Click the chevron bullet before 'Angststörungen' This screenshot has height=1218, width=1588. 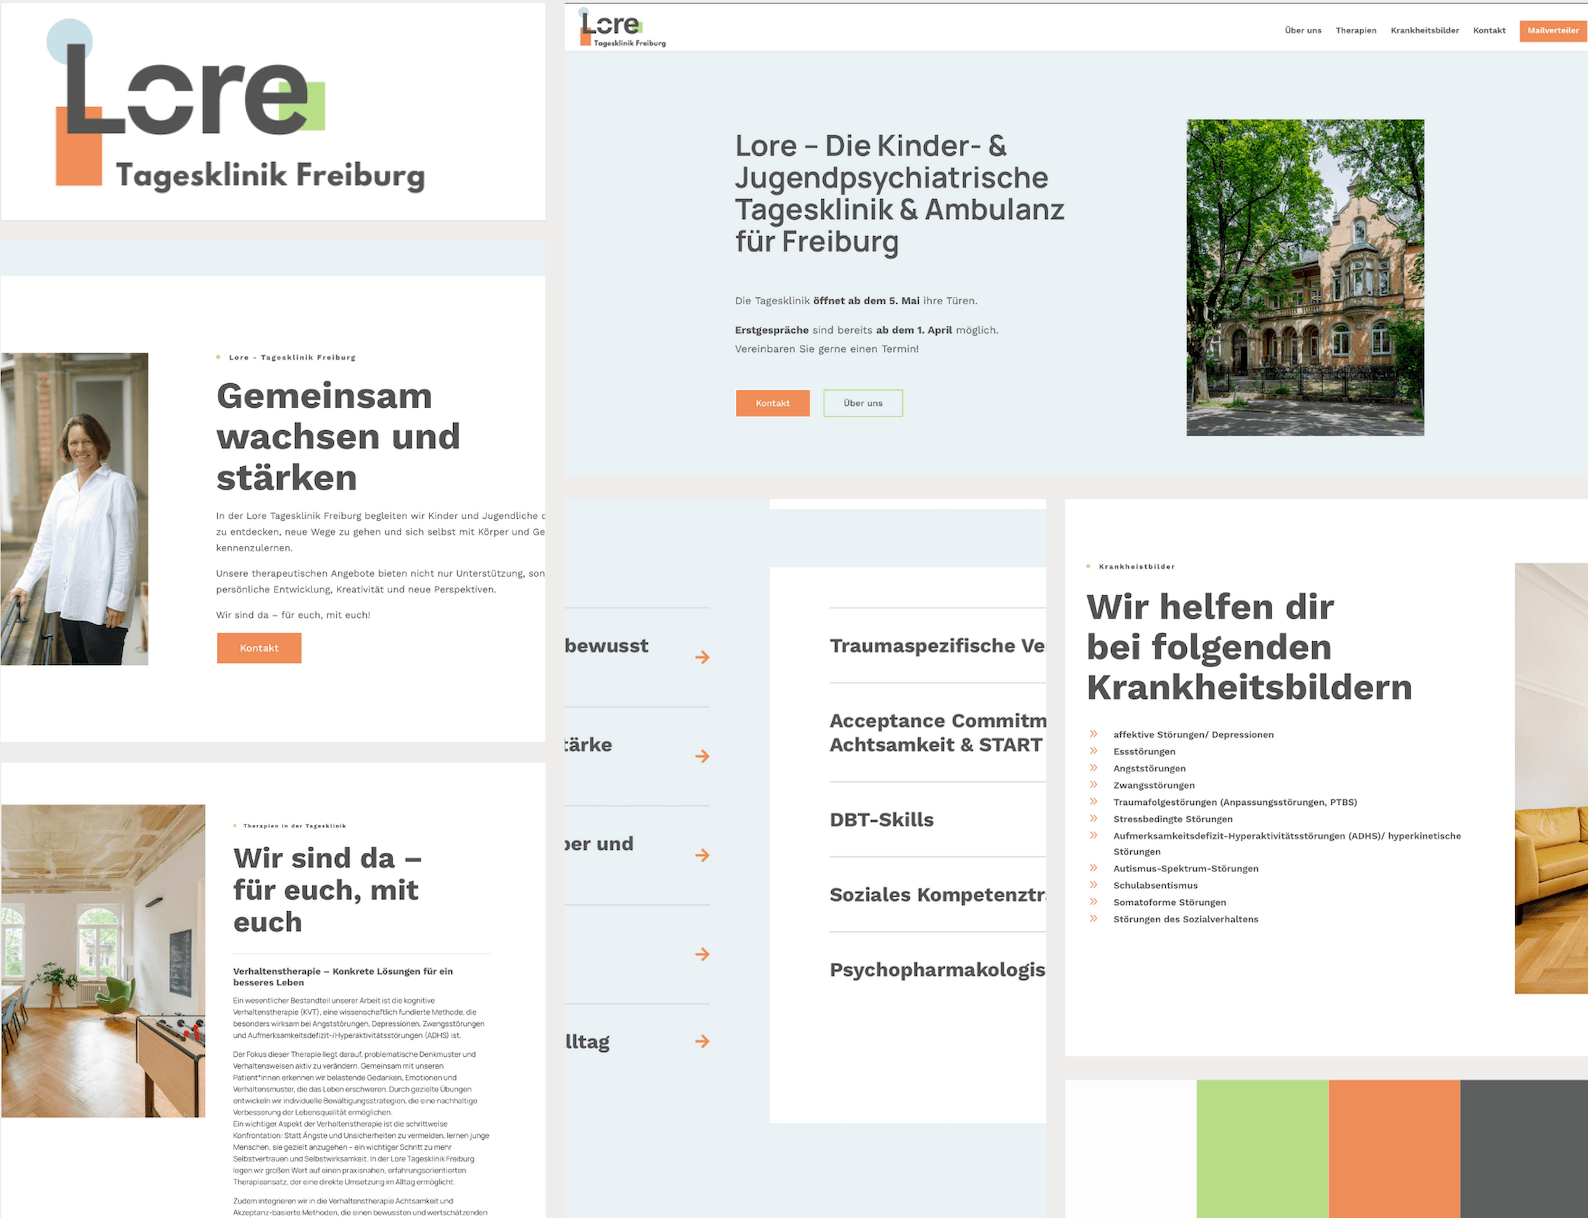[1093, 768]
